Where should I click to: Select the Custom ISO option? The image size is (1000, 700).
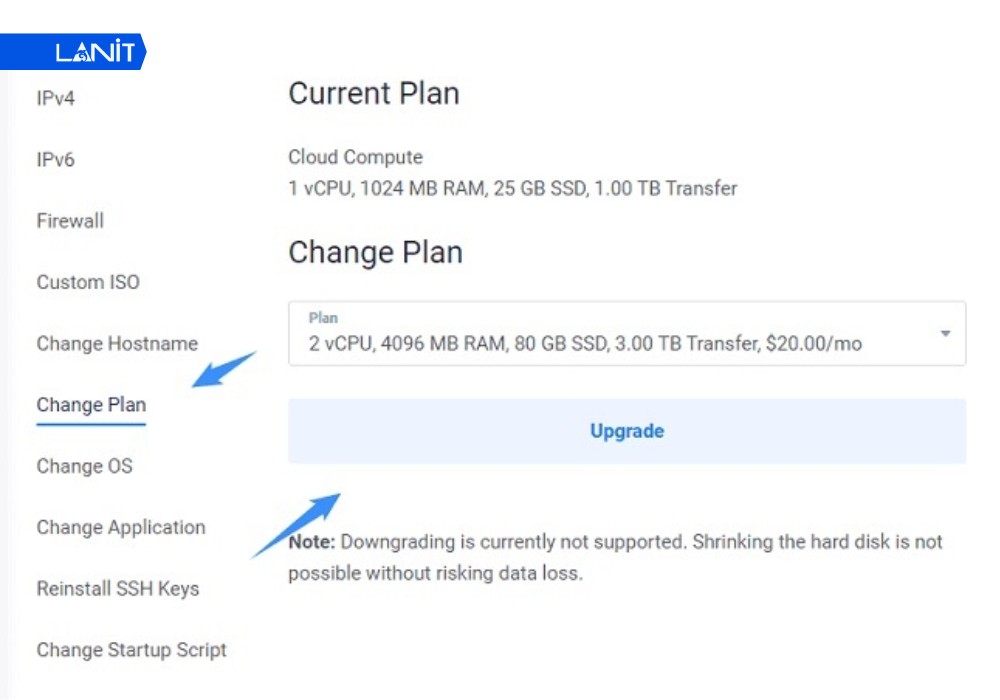pyautogui.click(x=86, y=282)
